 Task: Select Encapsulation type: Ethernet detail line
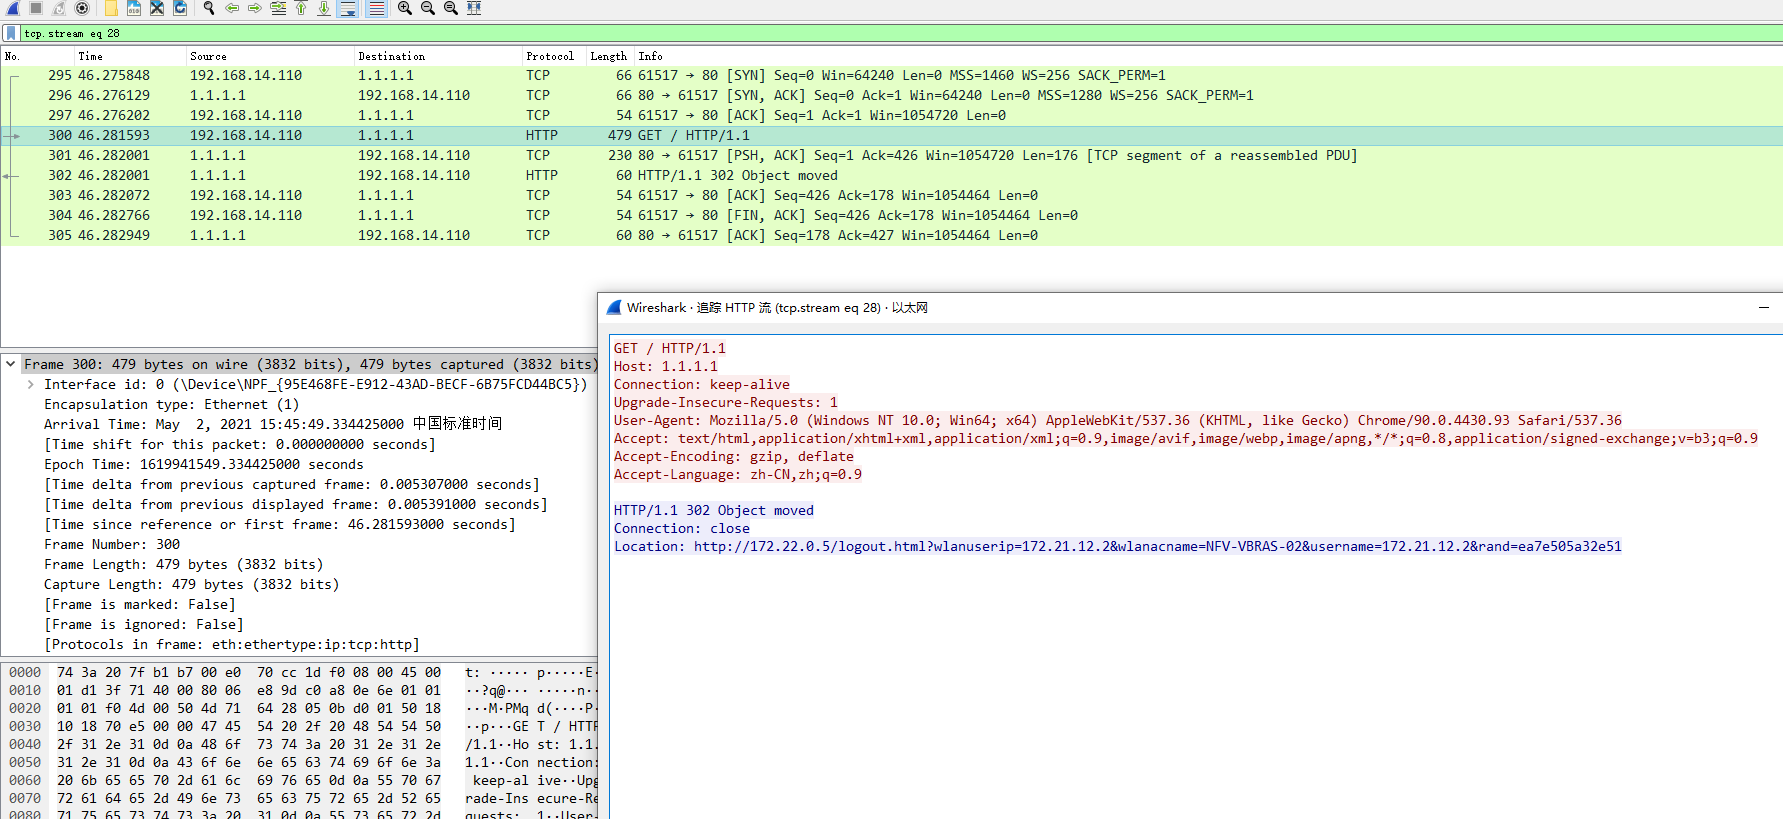171,404
